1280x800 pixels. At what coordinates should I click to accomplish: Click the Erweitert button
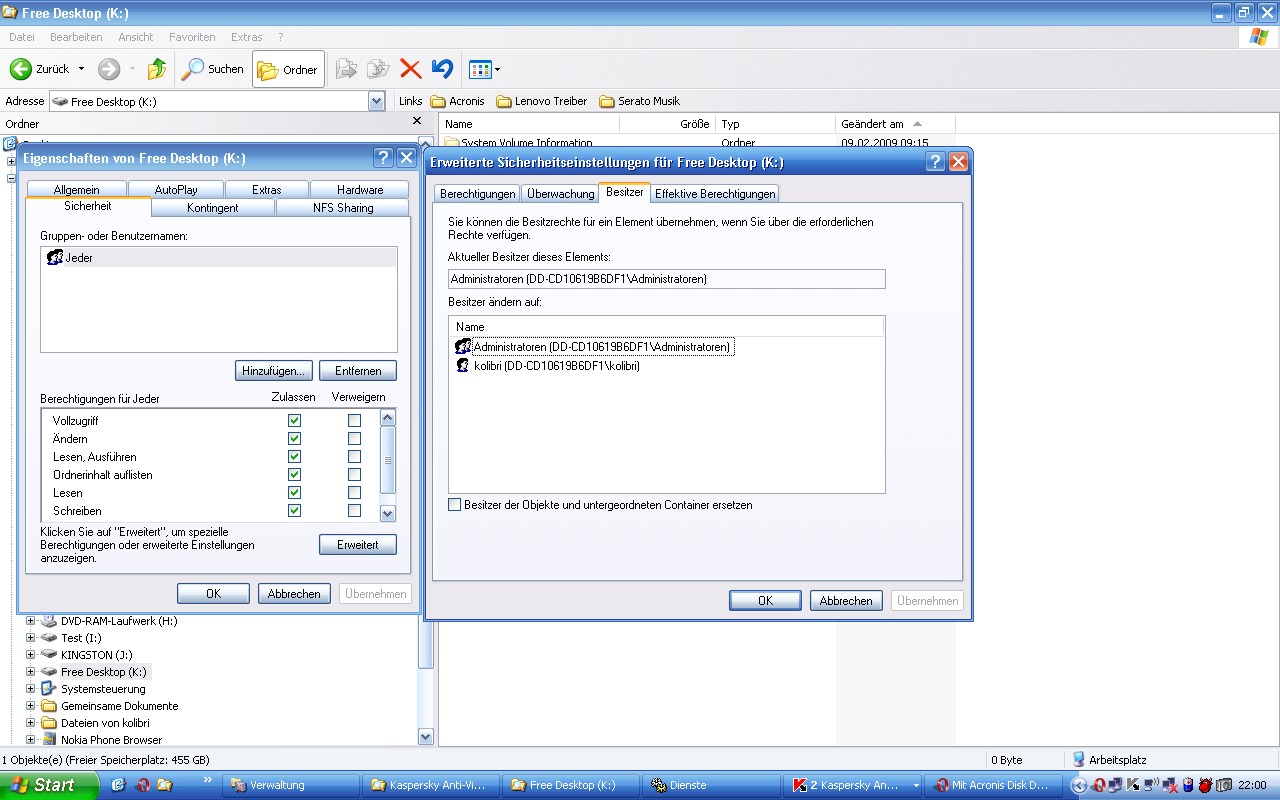point(358,545)
